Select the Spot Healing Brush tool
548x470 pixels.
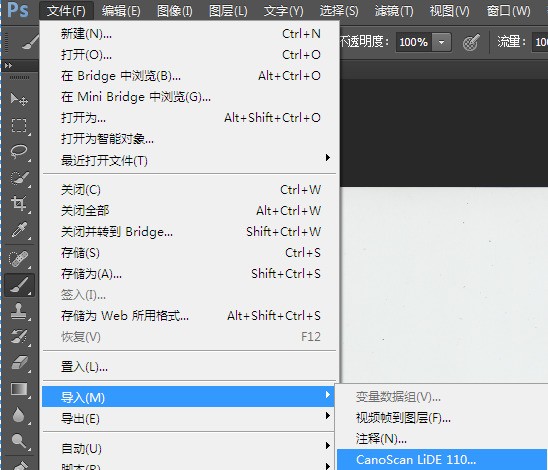[19, 259]
